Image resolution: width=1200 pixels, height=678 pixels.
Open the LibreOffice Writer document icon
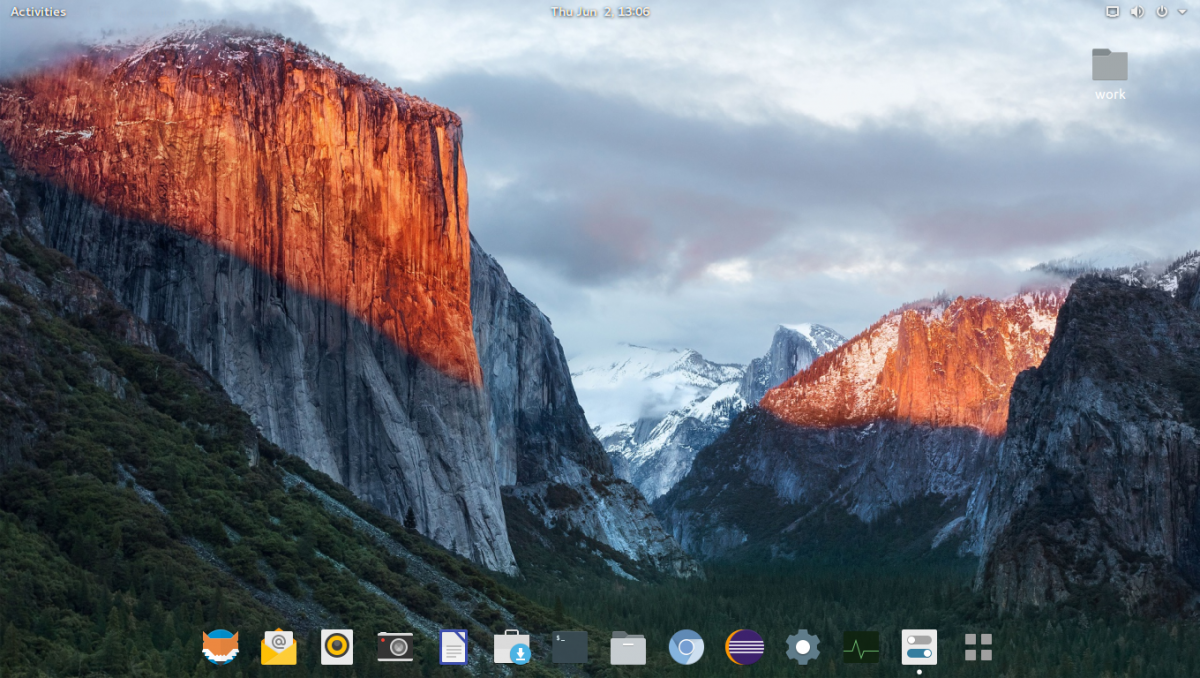453,647
